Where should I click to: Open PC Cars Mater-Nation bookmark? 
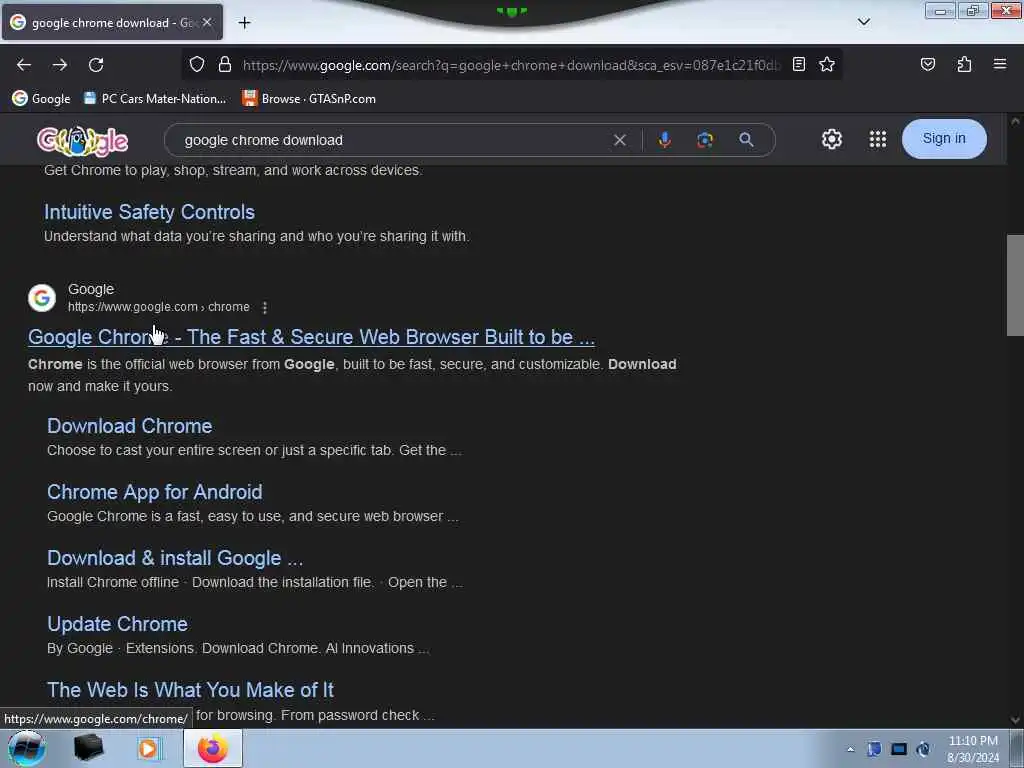pos(155,99)
